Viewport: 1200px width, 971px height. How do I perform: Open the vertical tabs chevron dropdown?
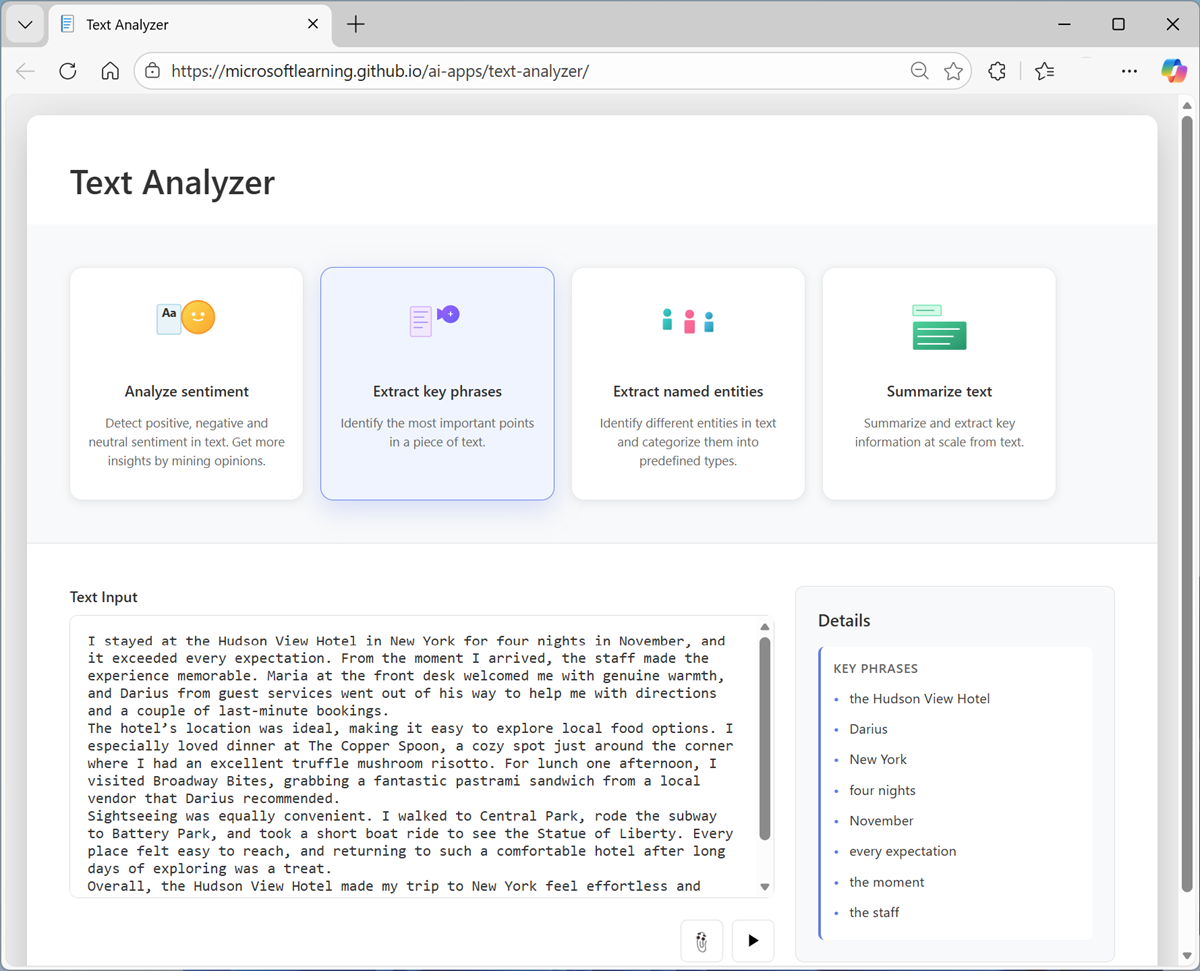pyautogui.click(x=24, y=24)
